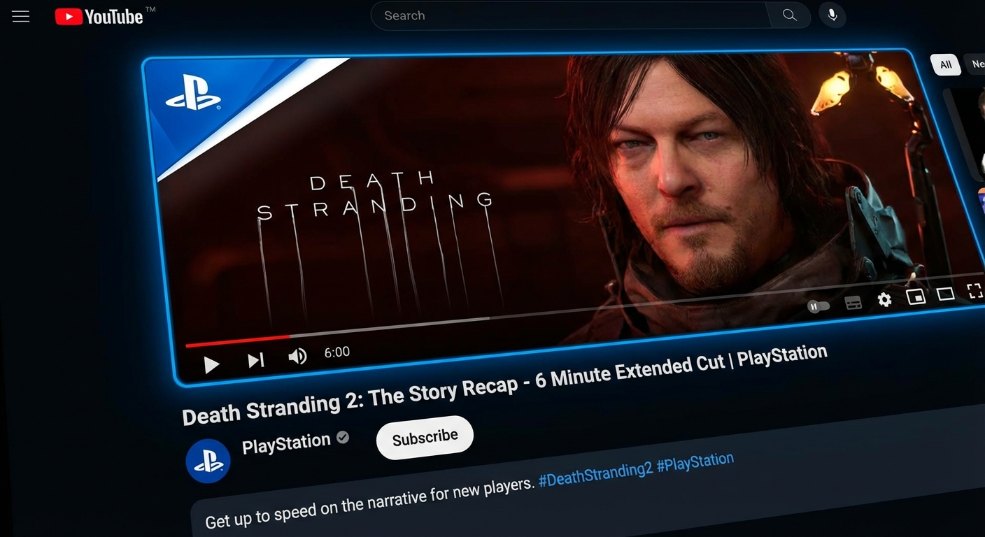Start voice search with microphone icon

pyautogui.click(x=832, y=15)
